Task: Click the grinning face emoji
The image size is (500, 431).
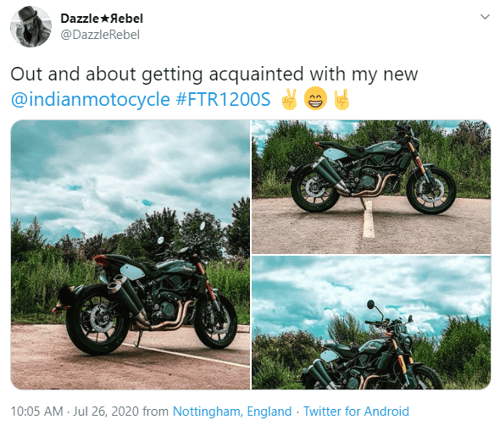Action: coord(315,99)
